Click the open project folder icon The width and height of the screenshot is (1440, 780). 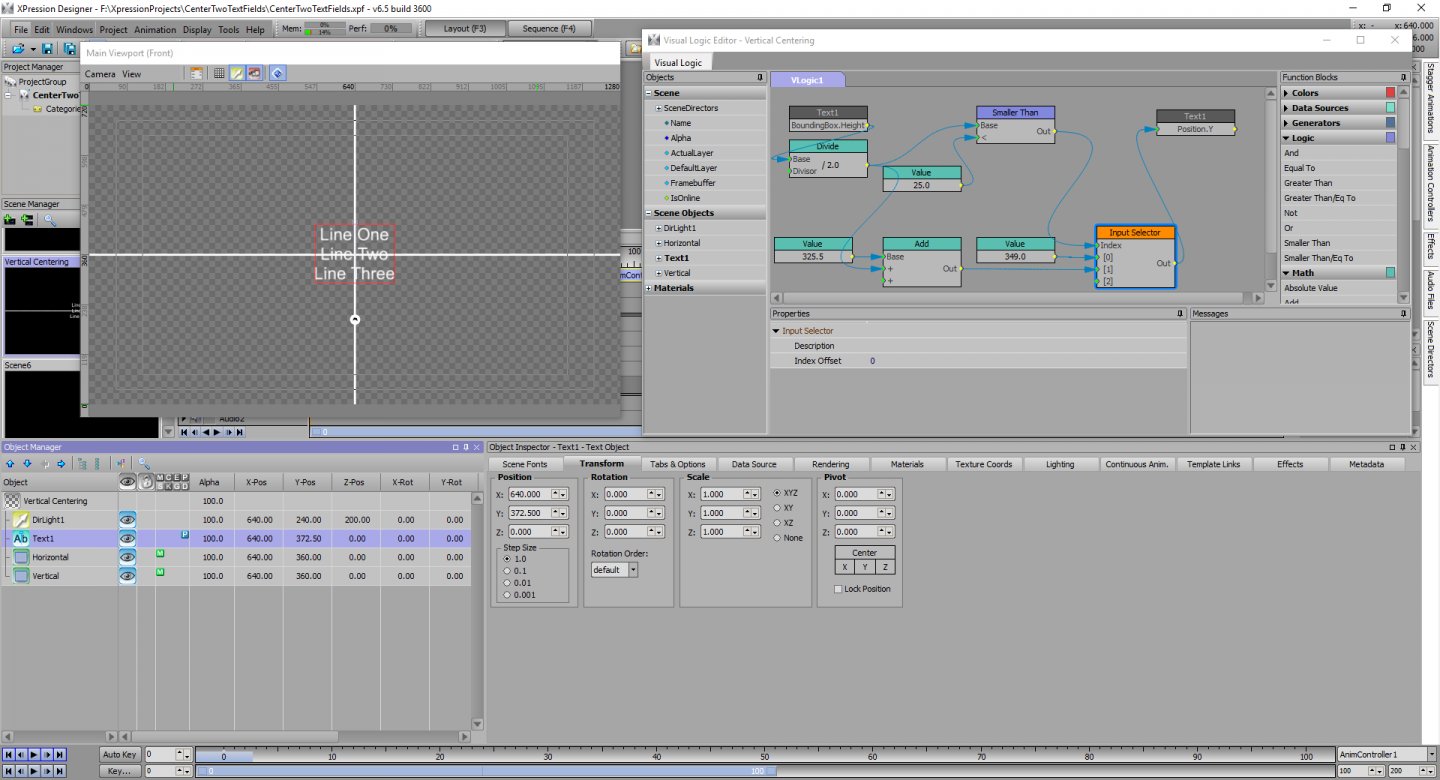click(18, 48)
